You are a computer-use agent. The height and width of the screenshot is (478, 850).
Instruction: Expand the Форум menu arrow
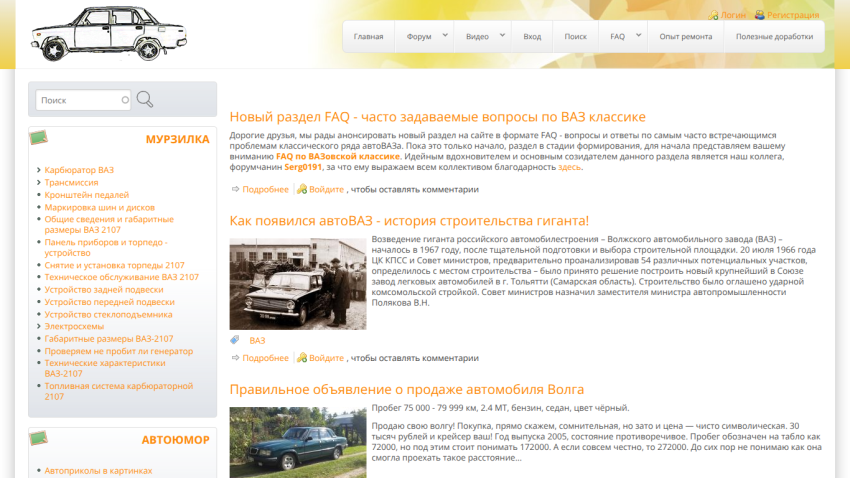445,35
